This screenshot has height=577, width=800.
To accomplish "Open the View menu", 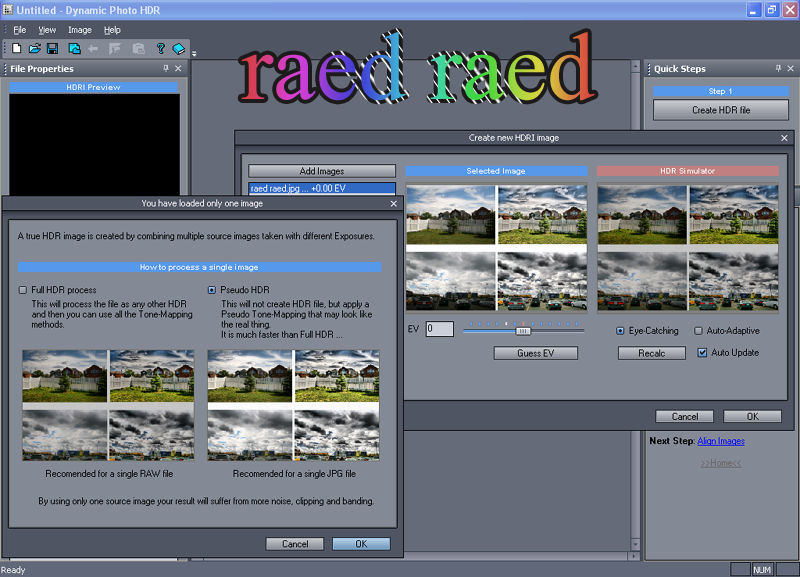I will coord(47,30).
